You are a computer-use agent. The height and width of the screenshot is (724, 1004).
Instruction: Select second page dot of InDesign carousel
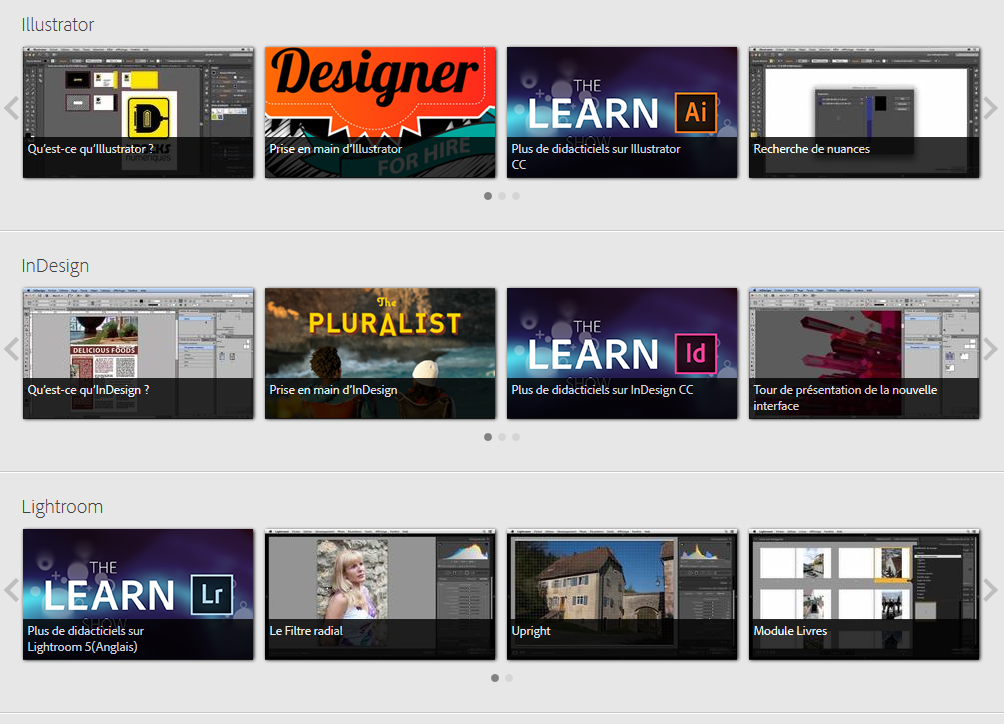pos(502,437)
